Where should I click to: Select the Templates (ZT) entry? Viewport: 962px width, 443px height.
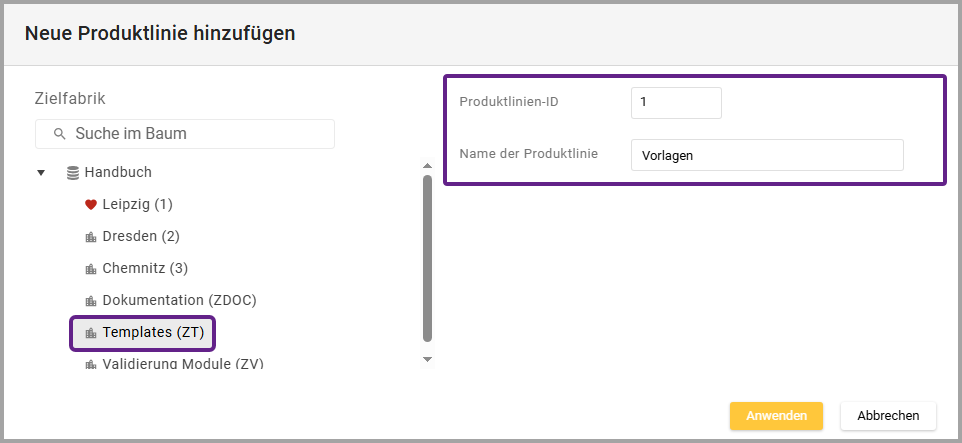point(153,333)
